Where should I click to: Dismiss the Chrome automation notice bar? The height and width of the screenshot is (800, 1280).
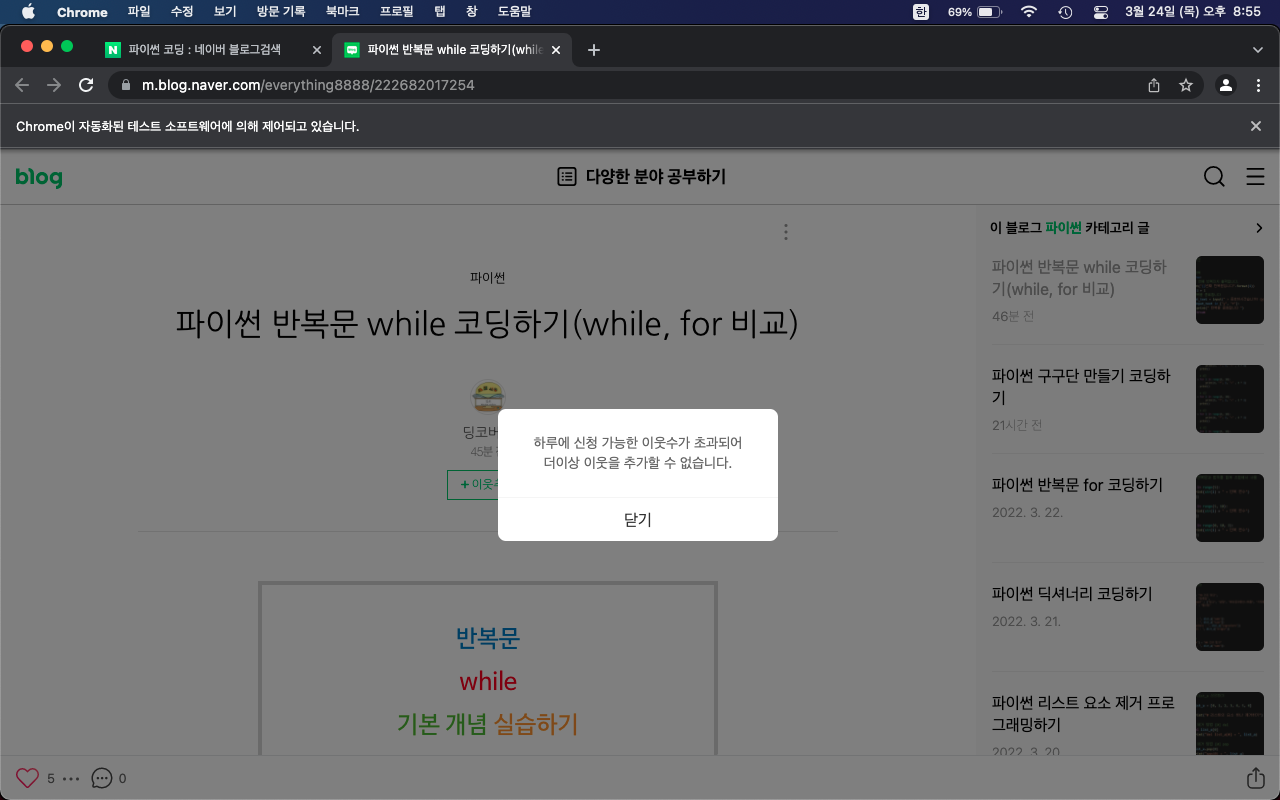(1256, 126)
